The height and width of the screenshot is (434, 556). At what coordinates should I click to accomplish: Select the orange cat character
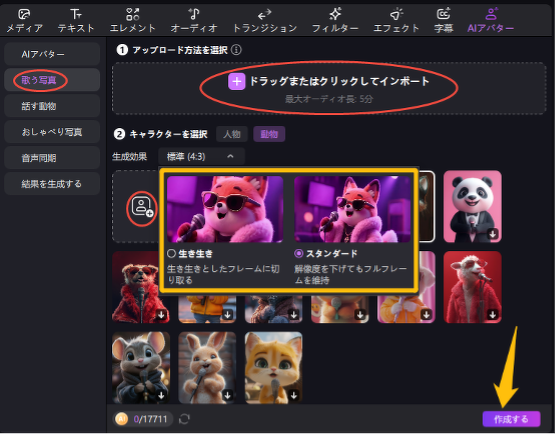pos(273,368)
